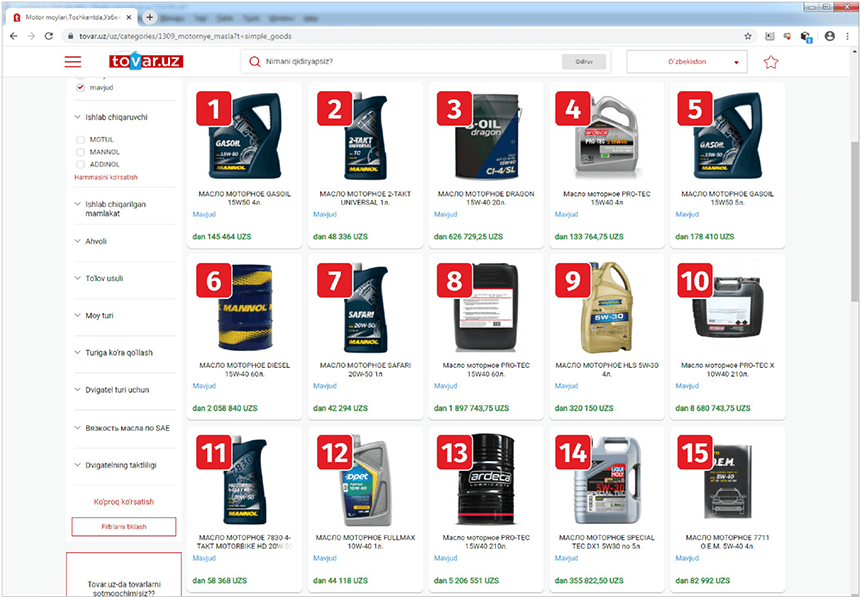
Task: Open 2-TAKT UNIVERSAL 1л product image
Action: pyautogui.click(x=365, y=136)
